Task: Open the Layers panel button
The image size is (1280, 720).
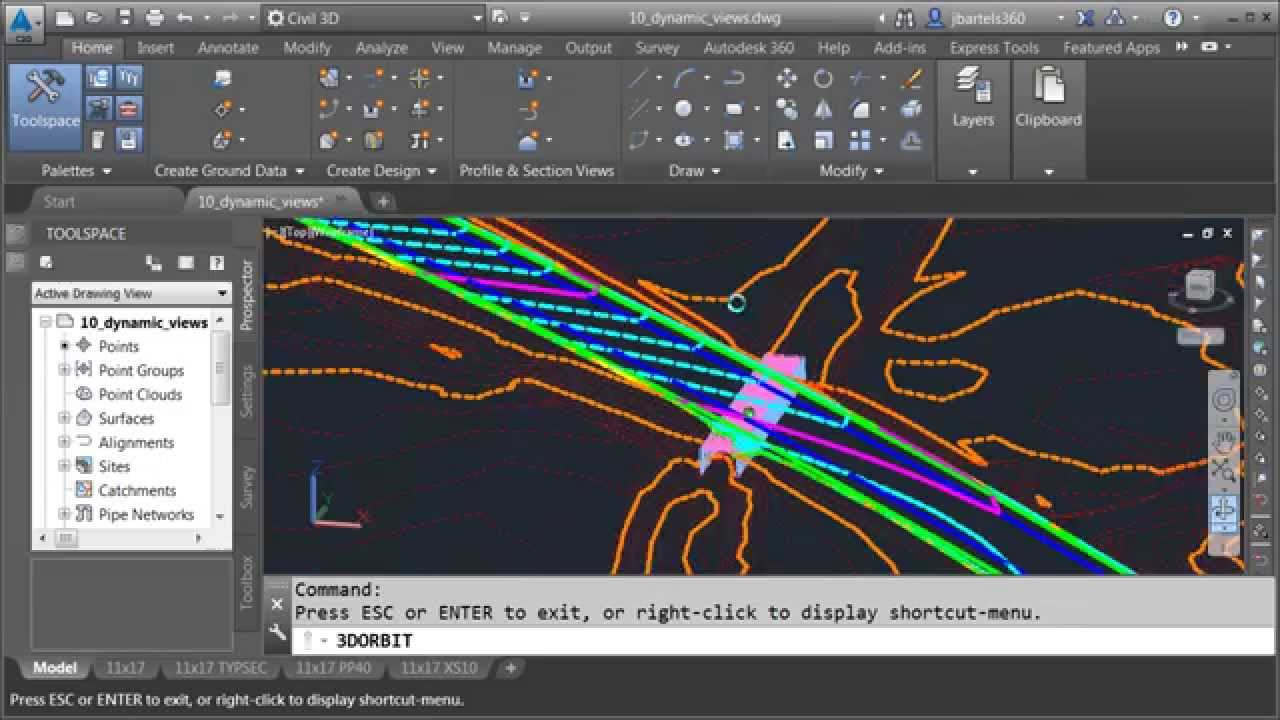Action: [973, 98]
